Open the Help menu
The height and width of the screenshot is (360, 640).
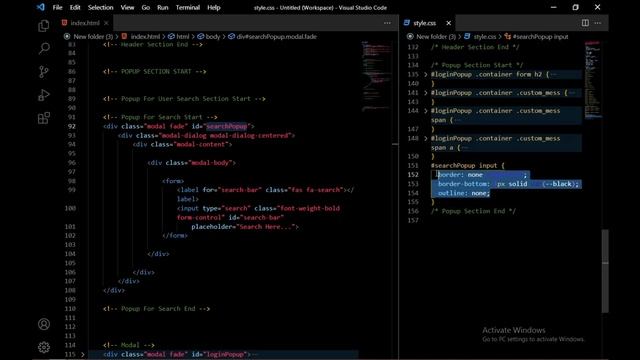point(213,7)
